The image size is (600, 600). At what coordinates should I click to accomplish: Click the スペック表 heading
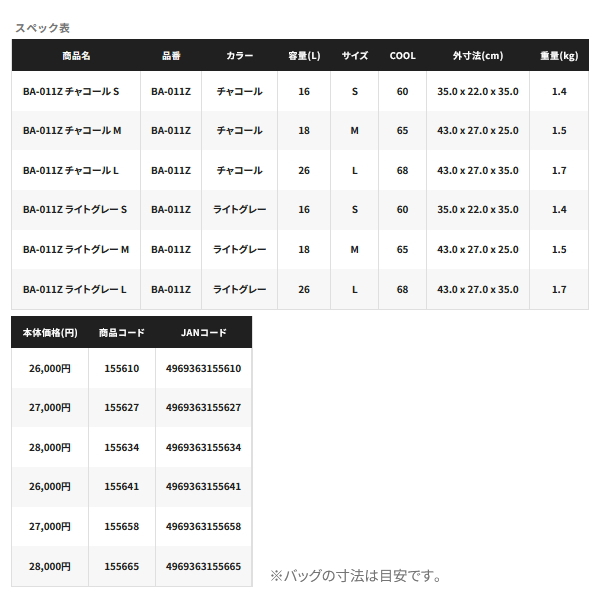click(x=42, y=28)
